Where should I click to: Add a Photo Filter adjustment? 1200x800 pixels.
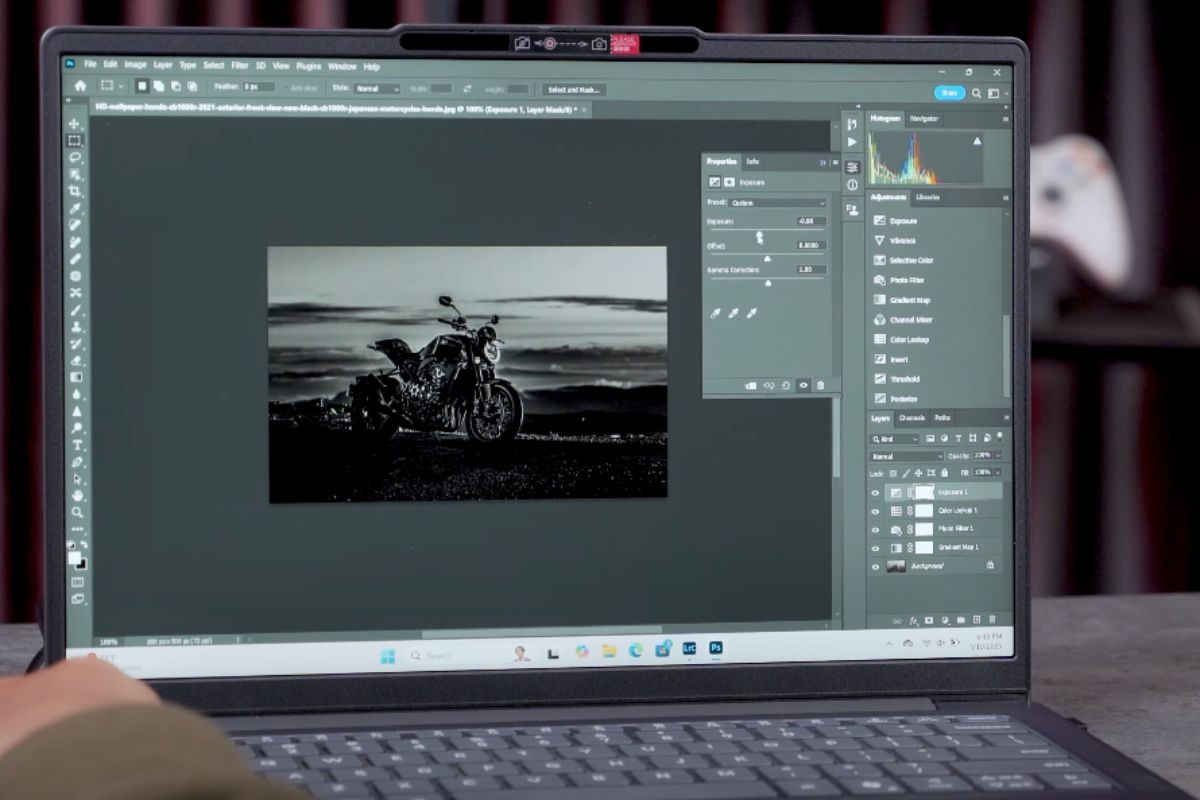point(907,280)
